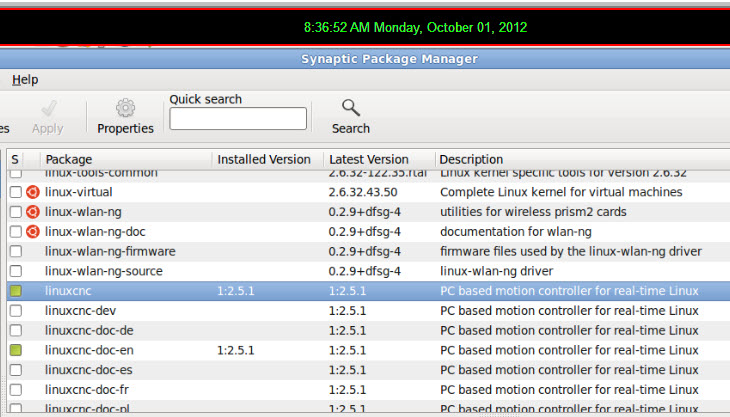Toggle the linux-virtual status checkbox

pyautogui.click(x=16, y=192)
